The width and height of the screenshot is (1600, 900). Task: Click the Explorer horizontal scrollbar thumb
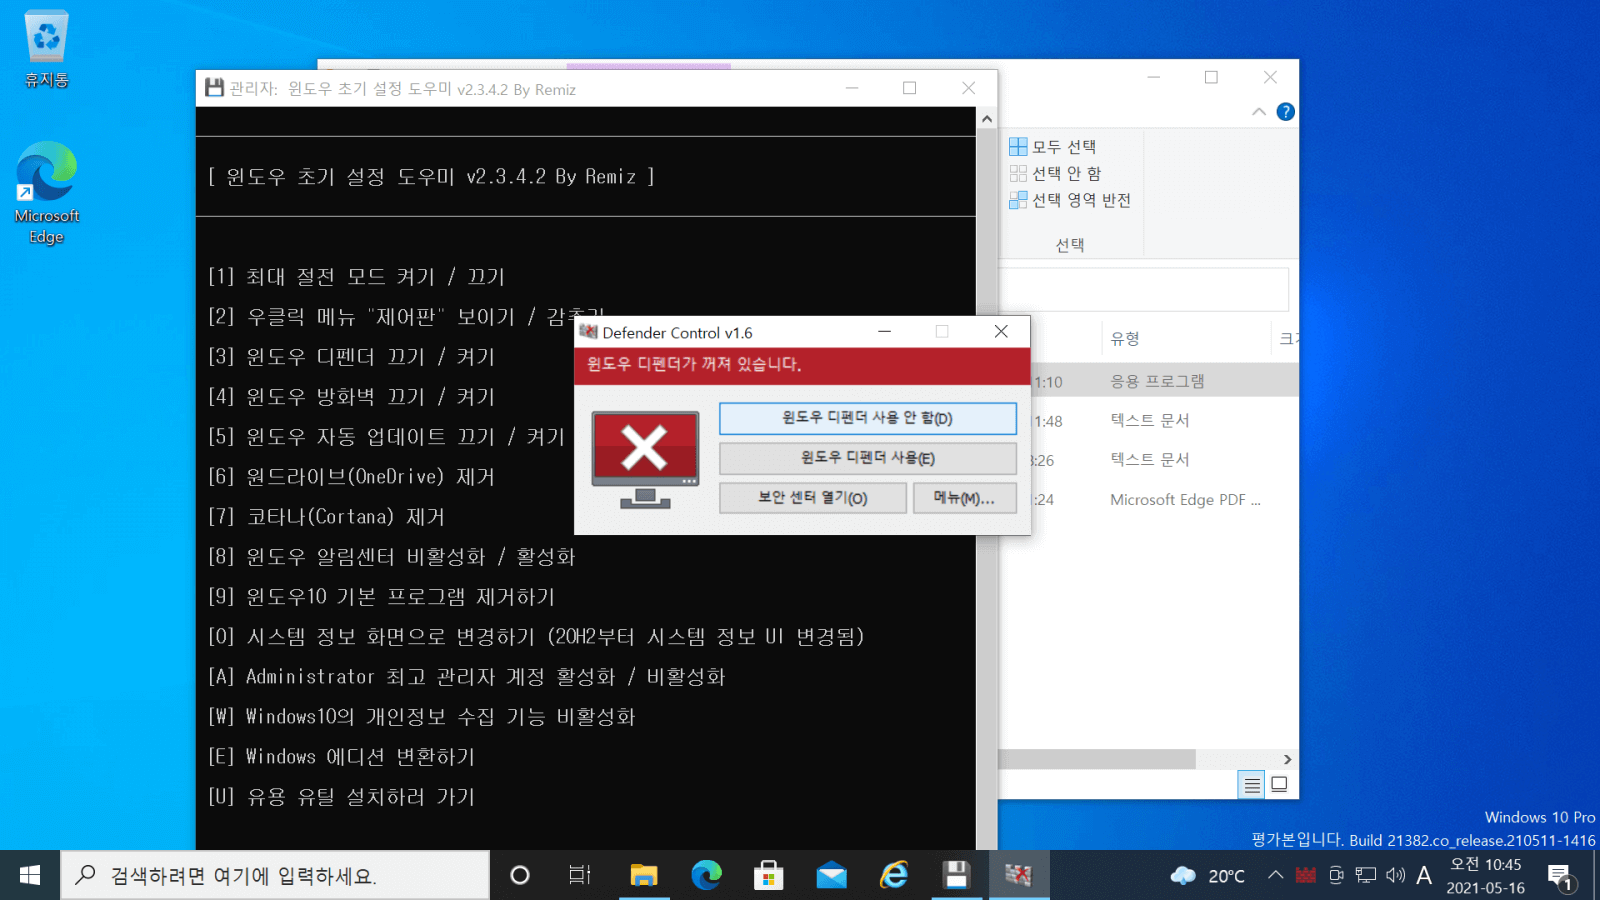click(x=1097, y=760)
